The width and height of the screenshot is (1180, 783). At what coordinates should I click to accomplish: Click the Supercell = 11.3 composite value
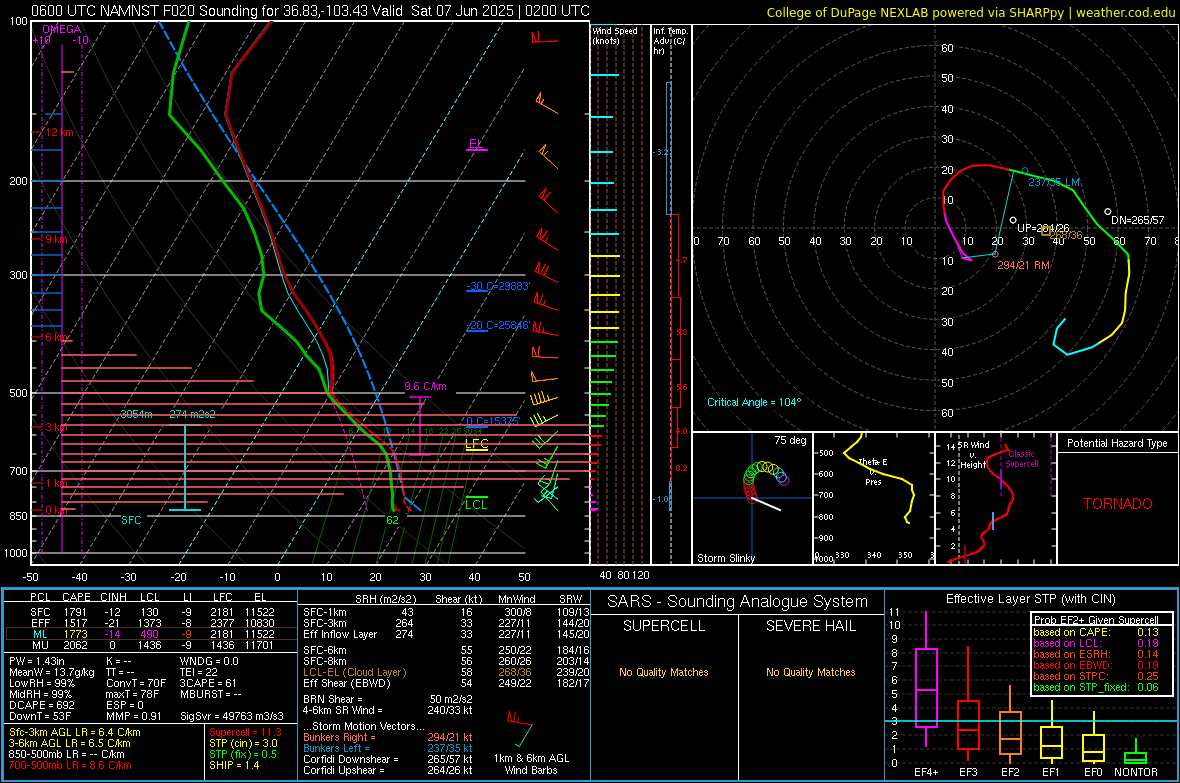(245, 732)
